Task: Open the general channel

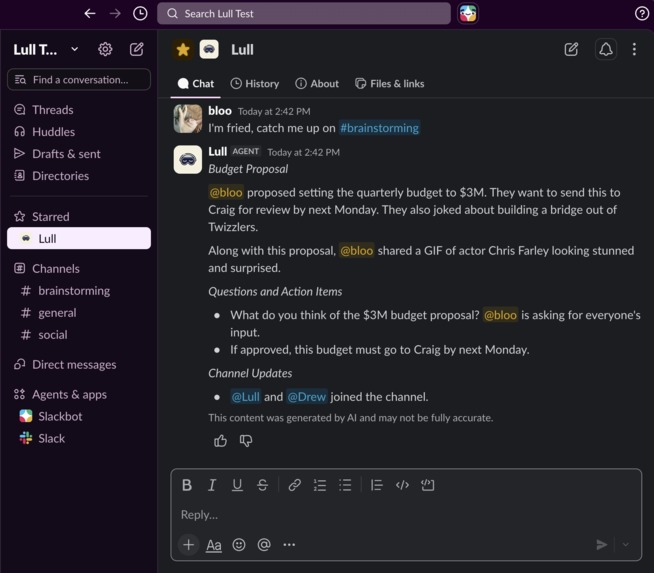Action: [57, 313]
